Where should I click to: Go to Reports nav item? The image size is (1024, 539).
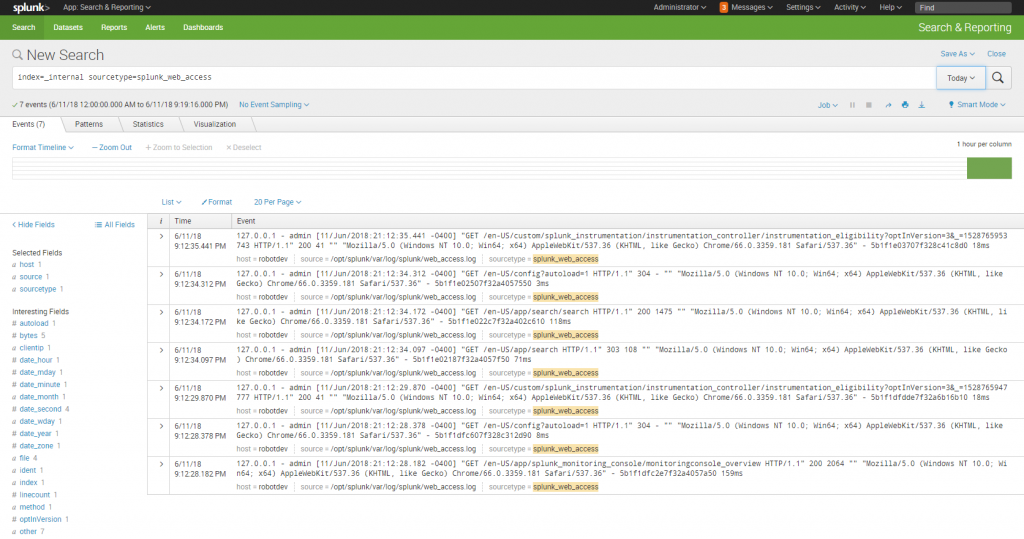pyautogui.click(x=114, y=27)
